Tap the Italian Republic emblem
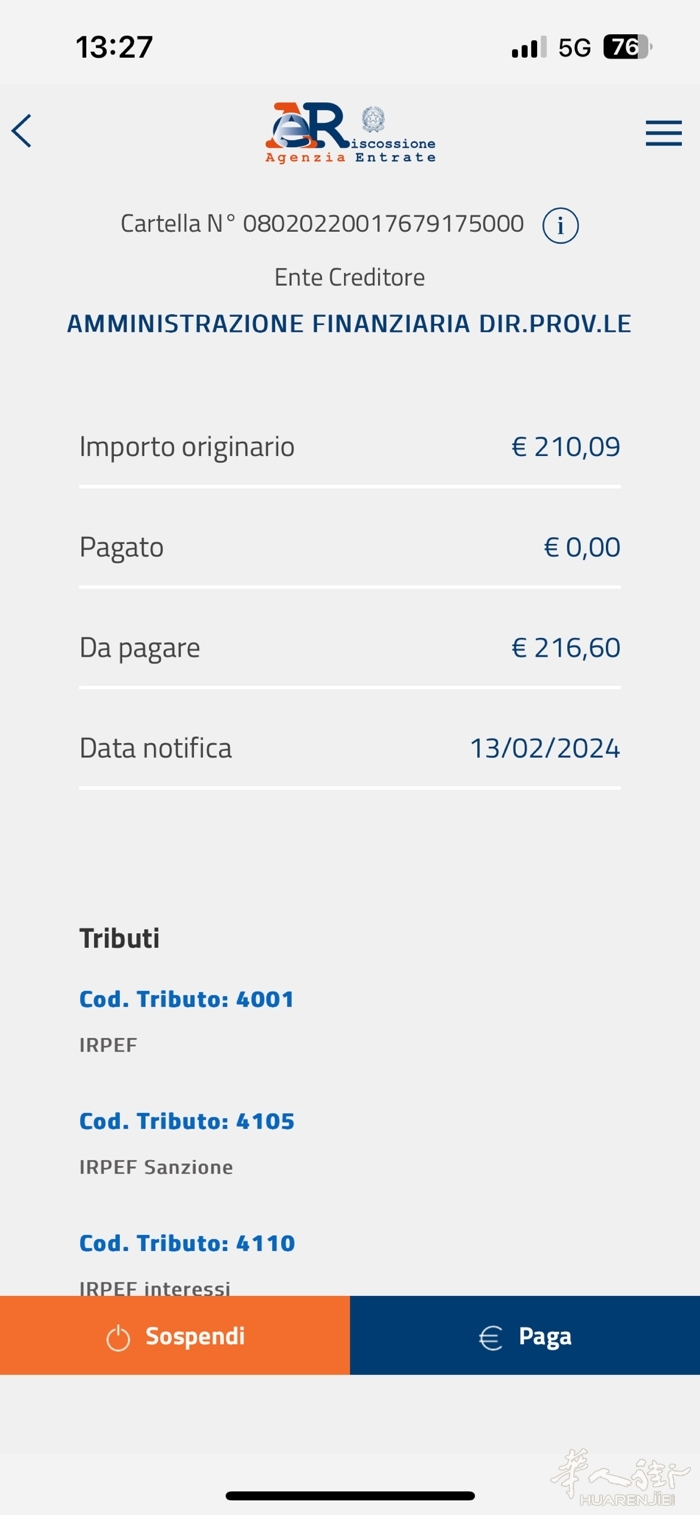Image resolution: width=700 pixels, height=1515 pixels. tap(373, 119)
